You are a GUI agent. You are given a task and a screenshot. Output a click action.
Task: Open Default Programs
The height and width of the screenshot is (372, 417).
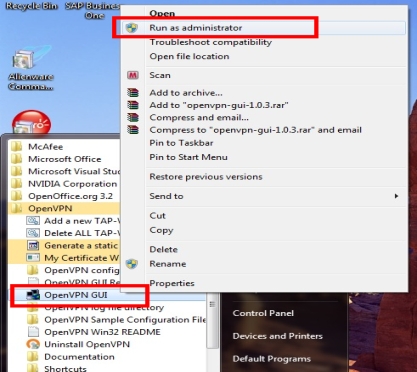272,359
